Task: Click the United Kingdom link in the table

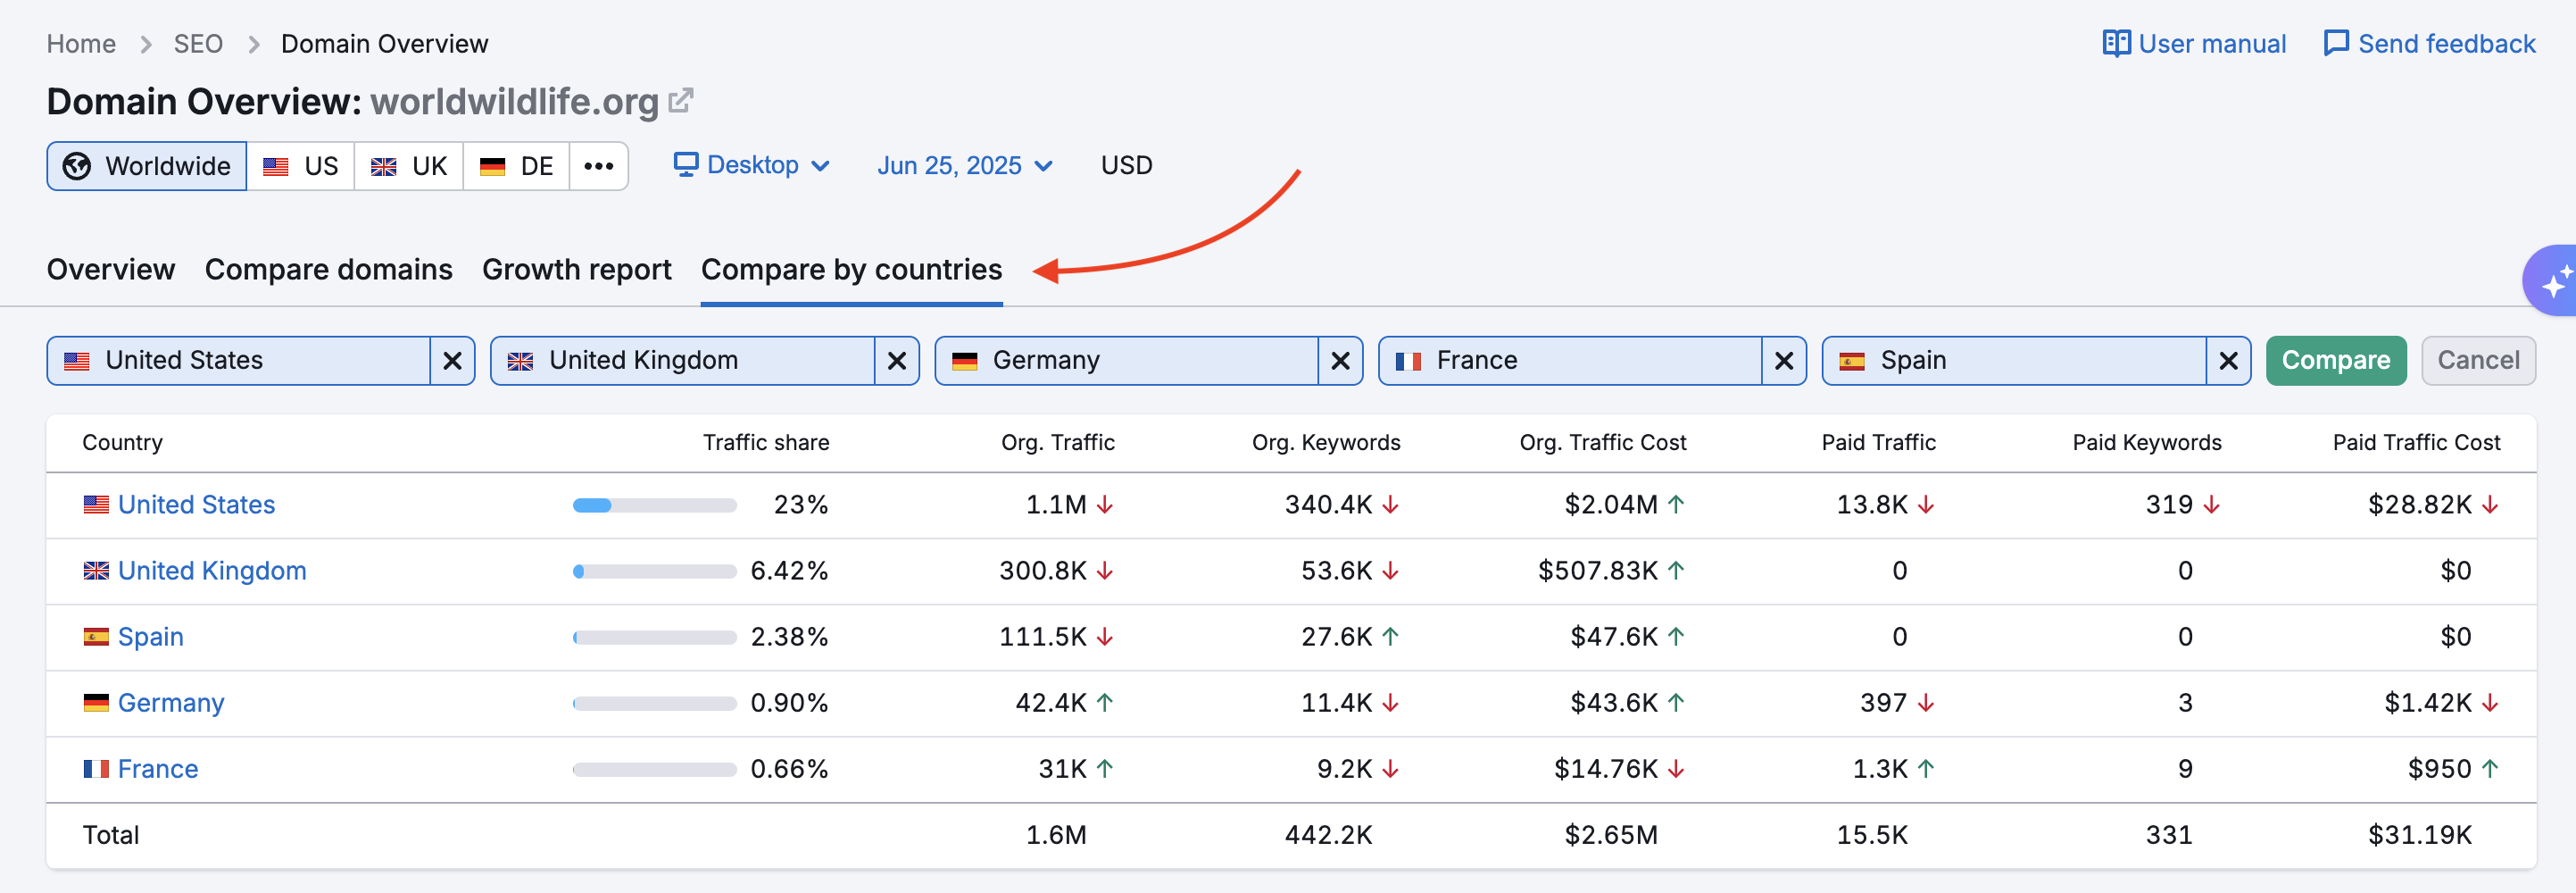Action: (x=212, y=570)
